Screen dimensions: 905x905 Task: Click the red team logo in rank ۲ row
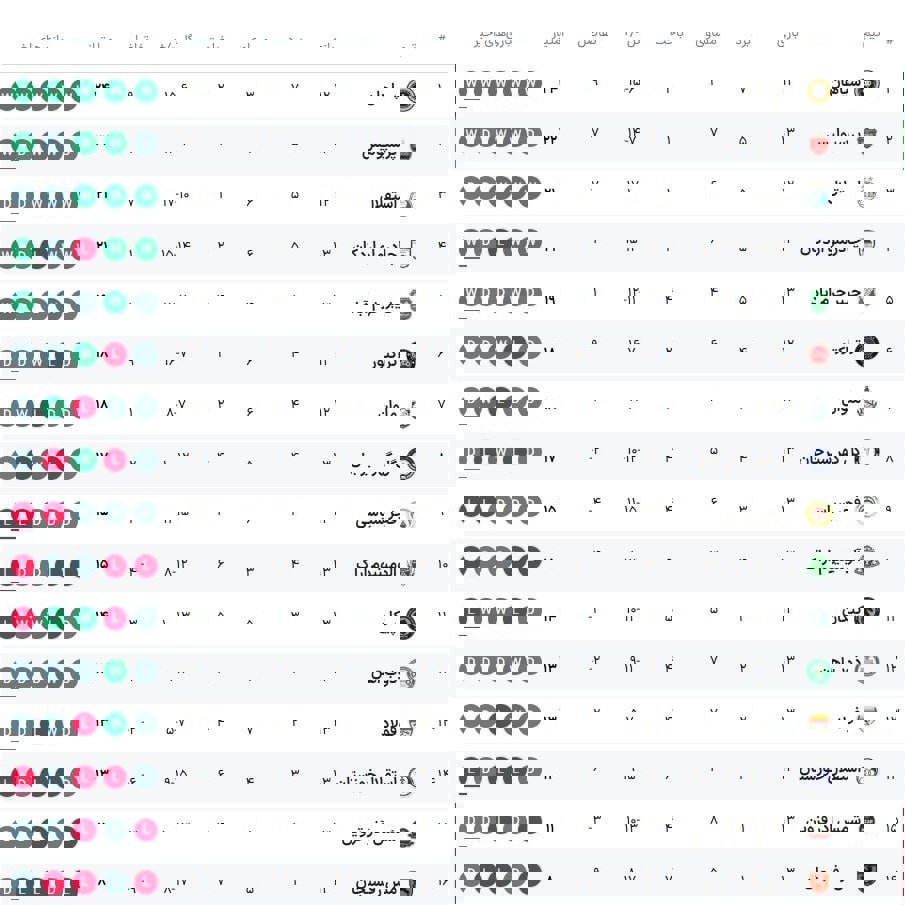click(x=818, y=143)
